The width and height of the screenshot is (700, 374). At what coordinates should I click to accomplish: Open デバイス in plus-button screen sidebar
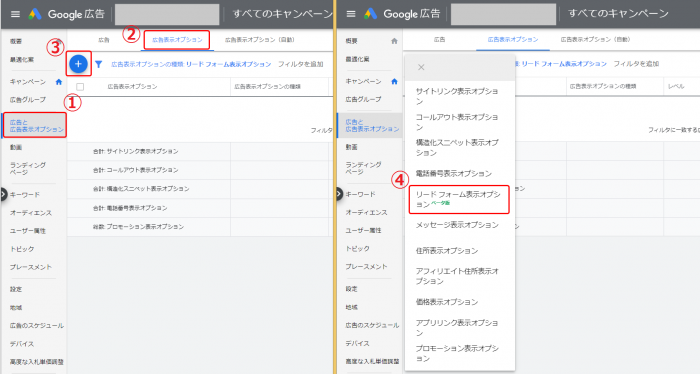click(x=22, y=344)
